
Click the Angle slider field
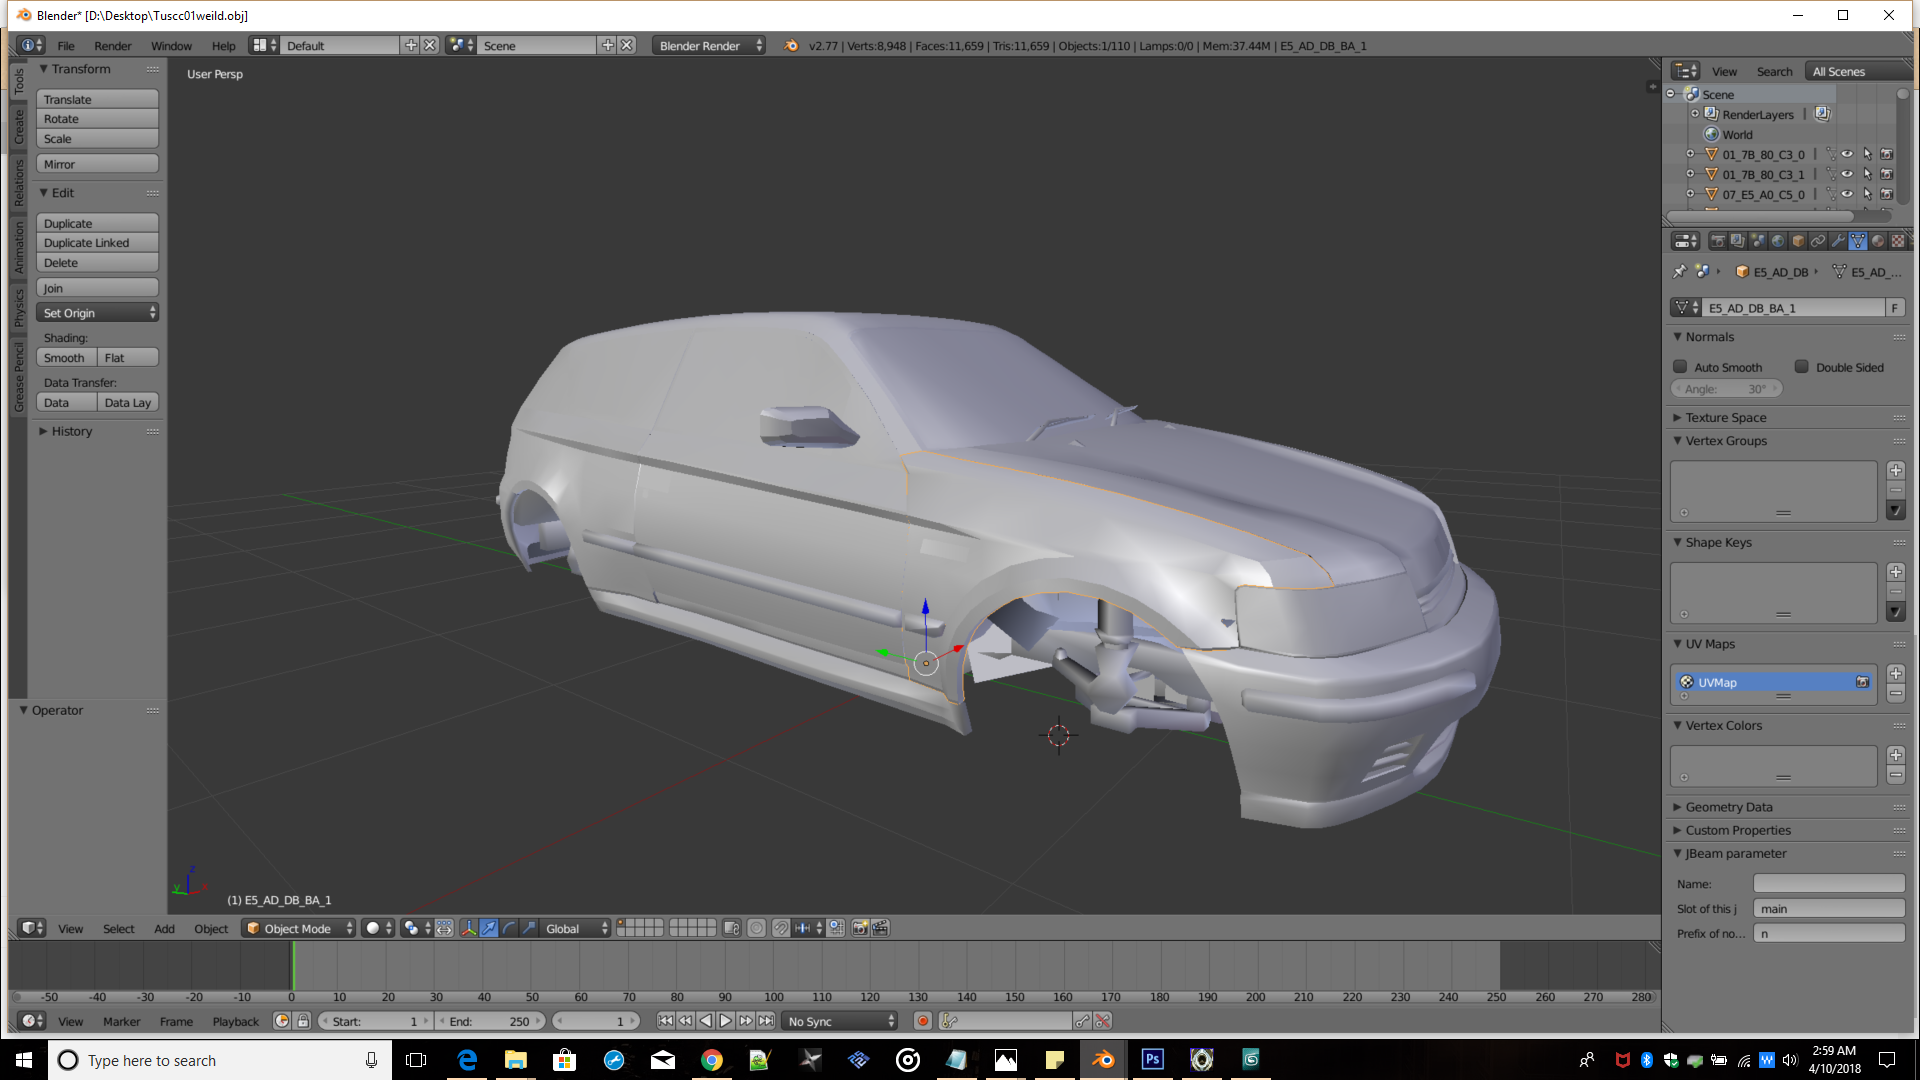[1726, 389]
